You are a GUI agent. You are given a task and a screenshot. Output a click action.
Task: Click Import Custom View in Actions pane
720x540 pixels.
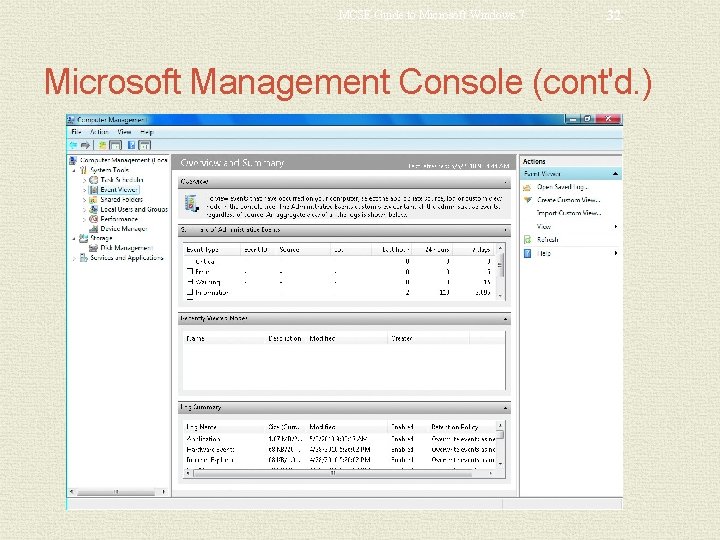(x=568, y=213)
